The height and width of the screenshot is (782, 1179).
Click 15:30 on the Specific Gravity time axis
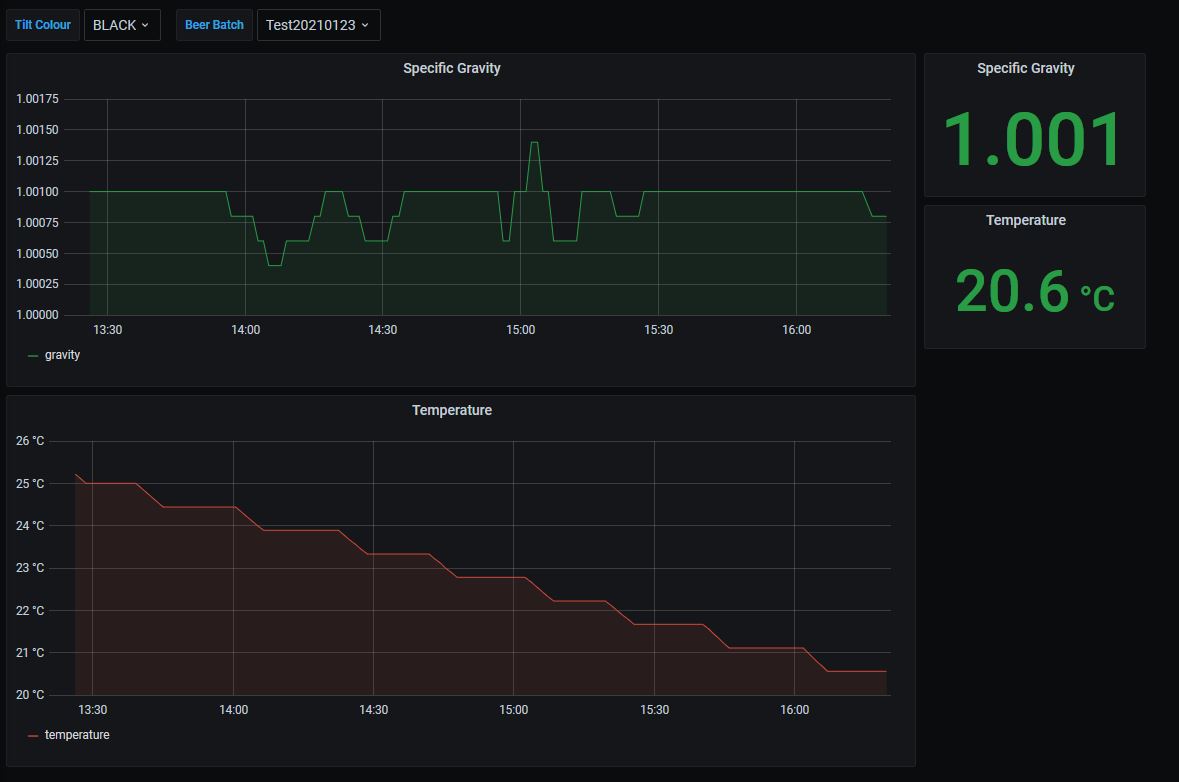point(659,330)
